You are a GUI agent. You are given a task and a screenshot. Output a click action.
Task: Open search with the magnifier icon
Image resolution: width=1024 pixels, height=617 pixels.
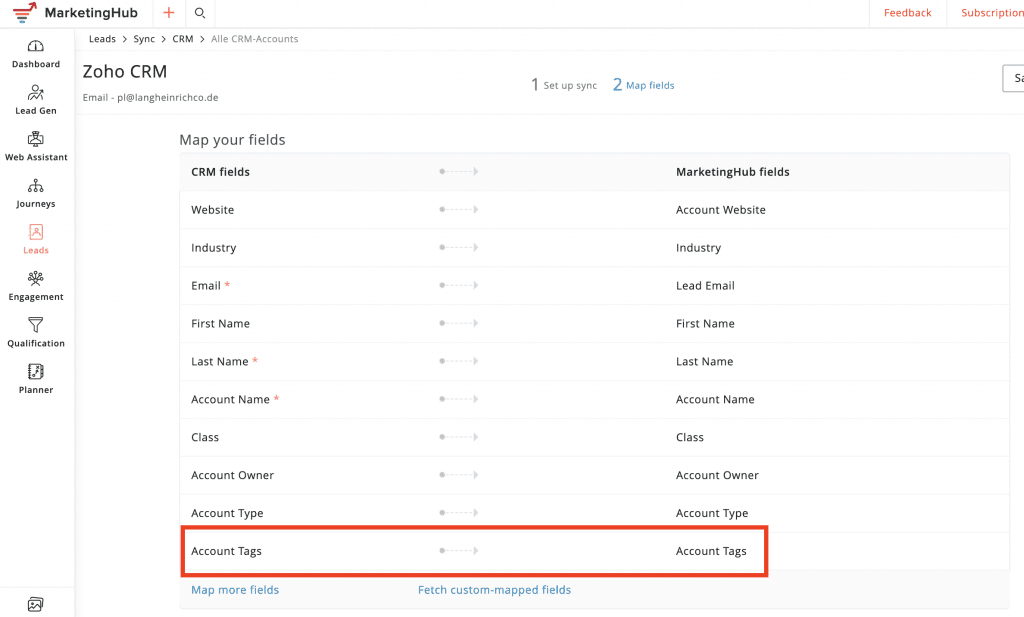(x=200, y=13)
